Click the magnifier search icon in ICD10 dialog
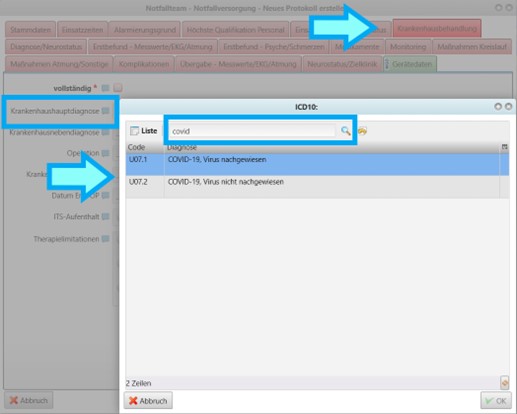This screenshot has height=414, width=517. click(346, 131)
